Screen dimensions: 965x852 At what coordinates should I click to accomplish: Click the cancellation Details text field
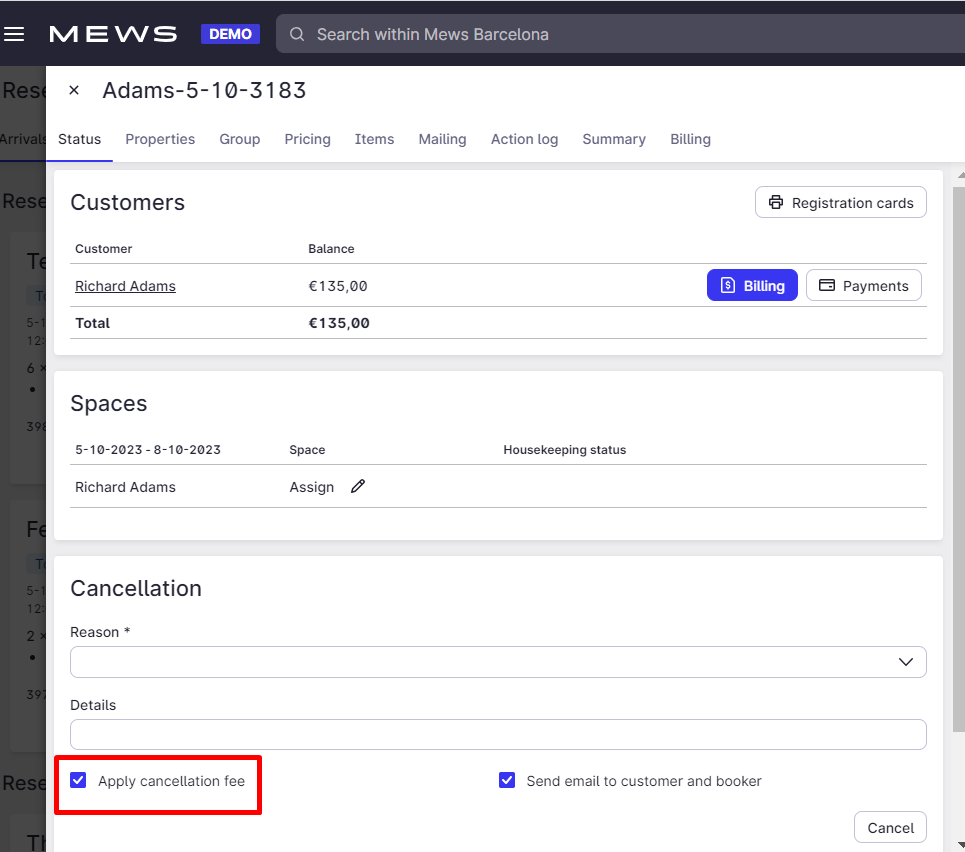pos(498,734)
